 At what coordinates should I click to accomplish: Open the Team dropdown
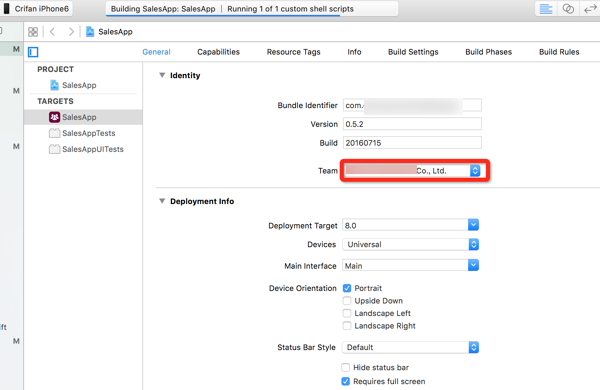pyautogui.click(x=412, y=171)
